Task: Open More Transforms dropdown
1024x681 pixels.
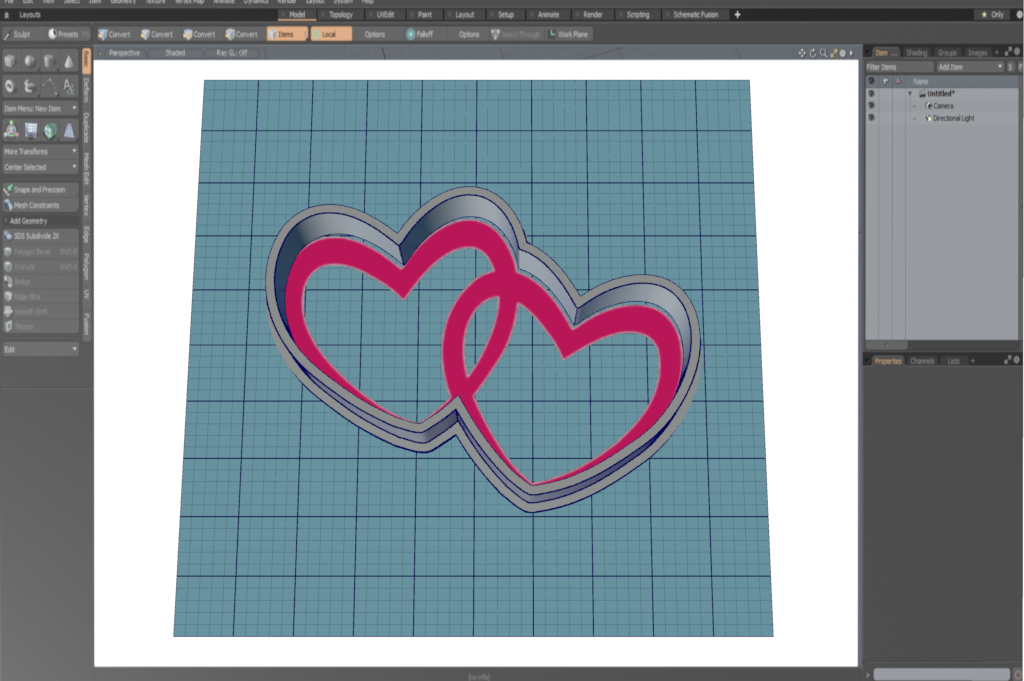Action: [x=40, y=151]
